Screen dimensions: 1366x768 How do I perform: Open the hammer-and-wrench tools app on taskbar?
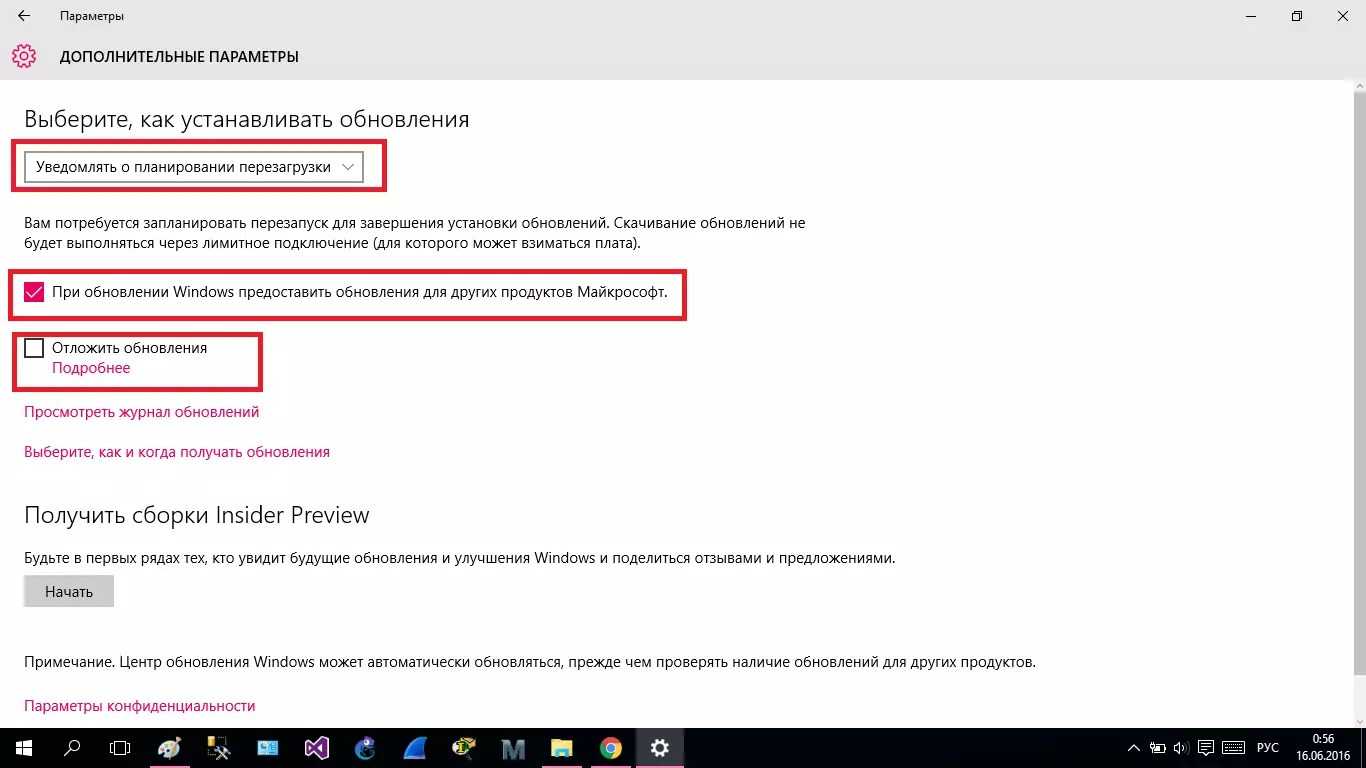click(x=219, y=748)
